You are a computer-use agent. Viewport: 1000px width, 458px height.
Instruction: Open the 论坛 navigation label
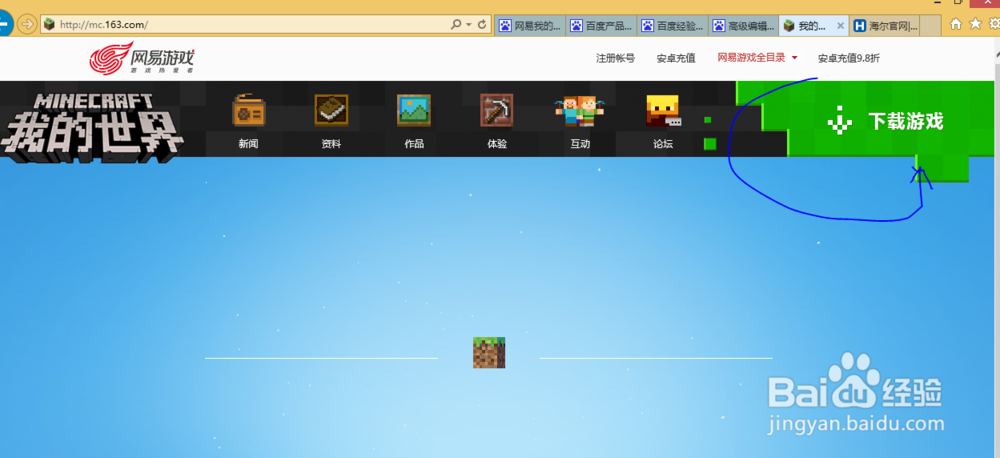point(663,144)
